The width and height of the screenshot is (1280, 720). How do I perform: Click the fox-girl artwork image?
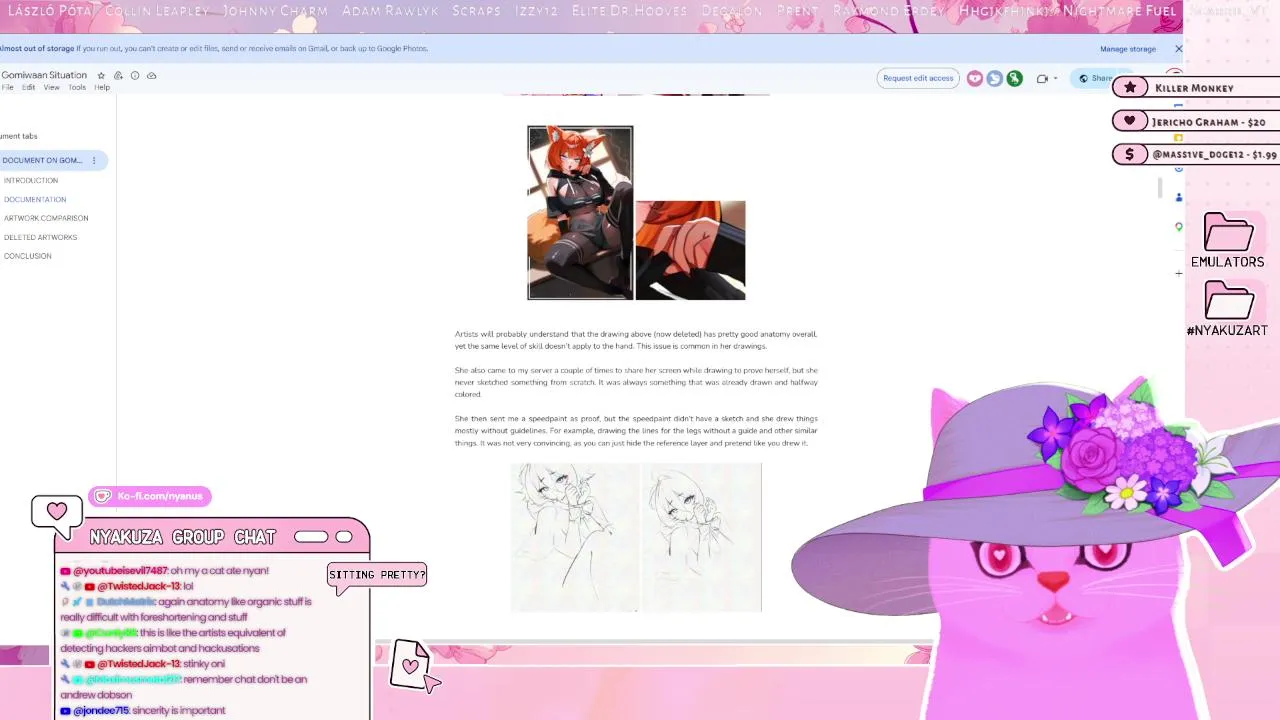click(580, 212)
